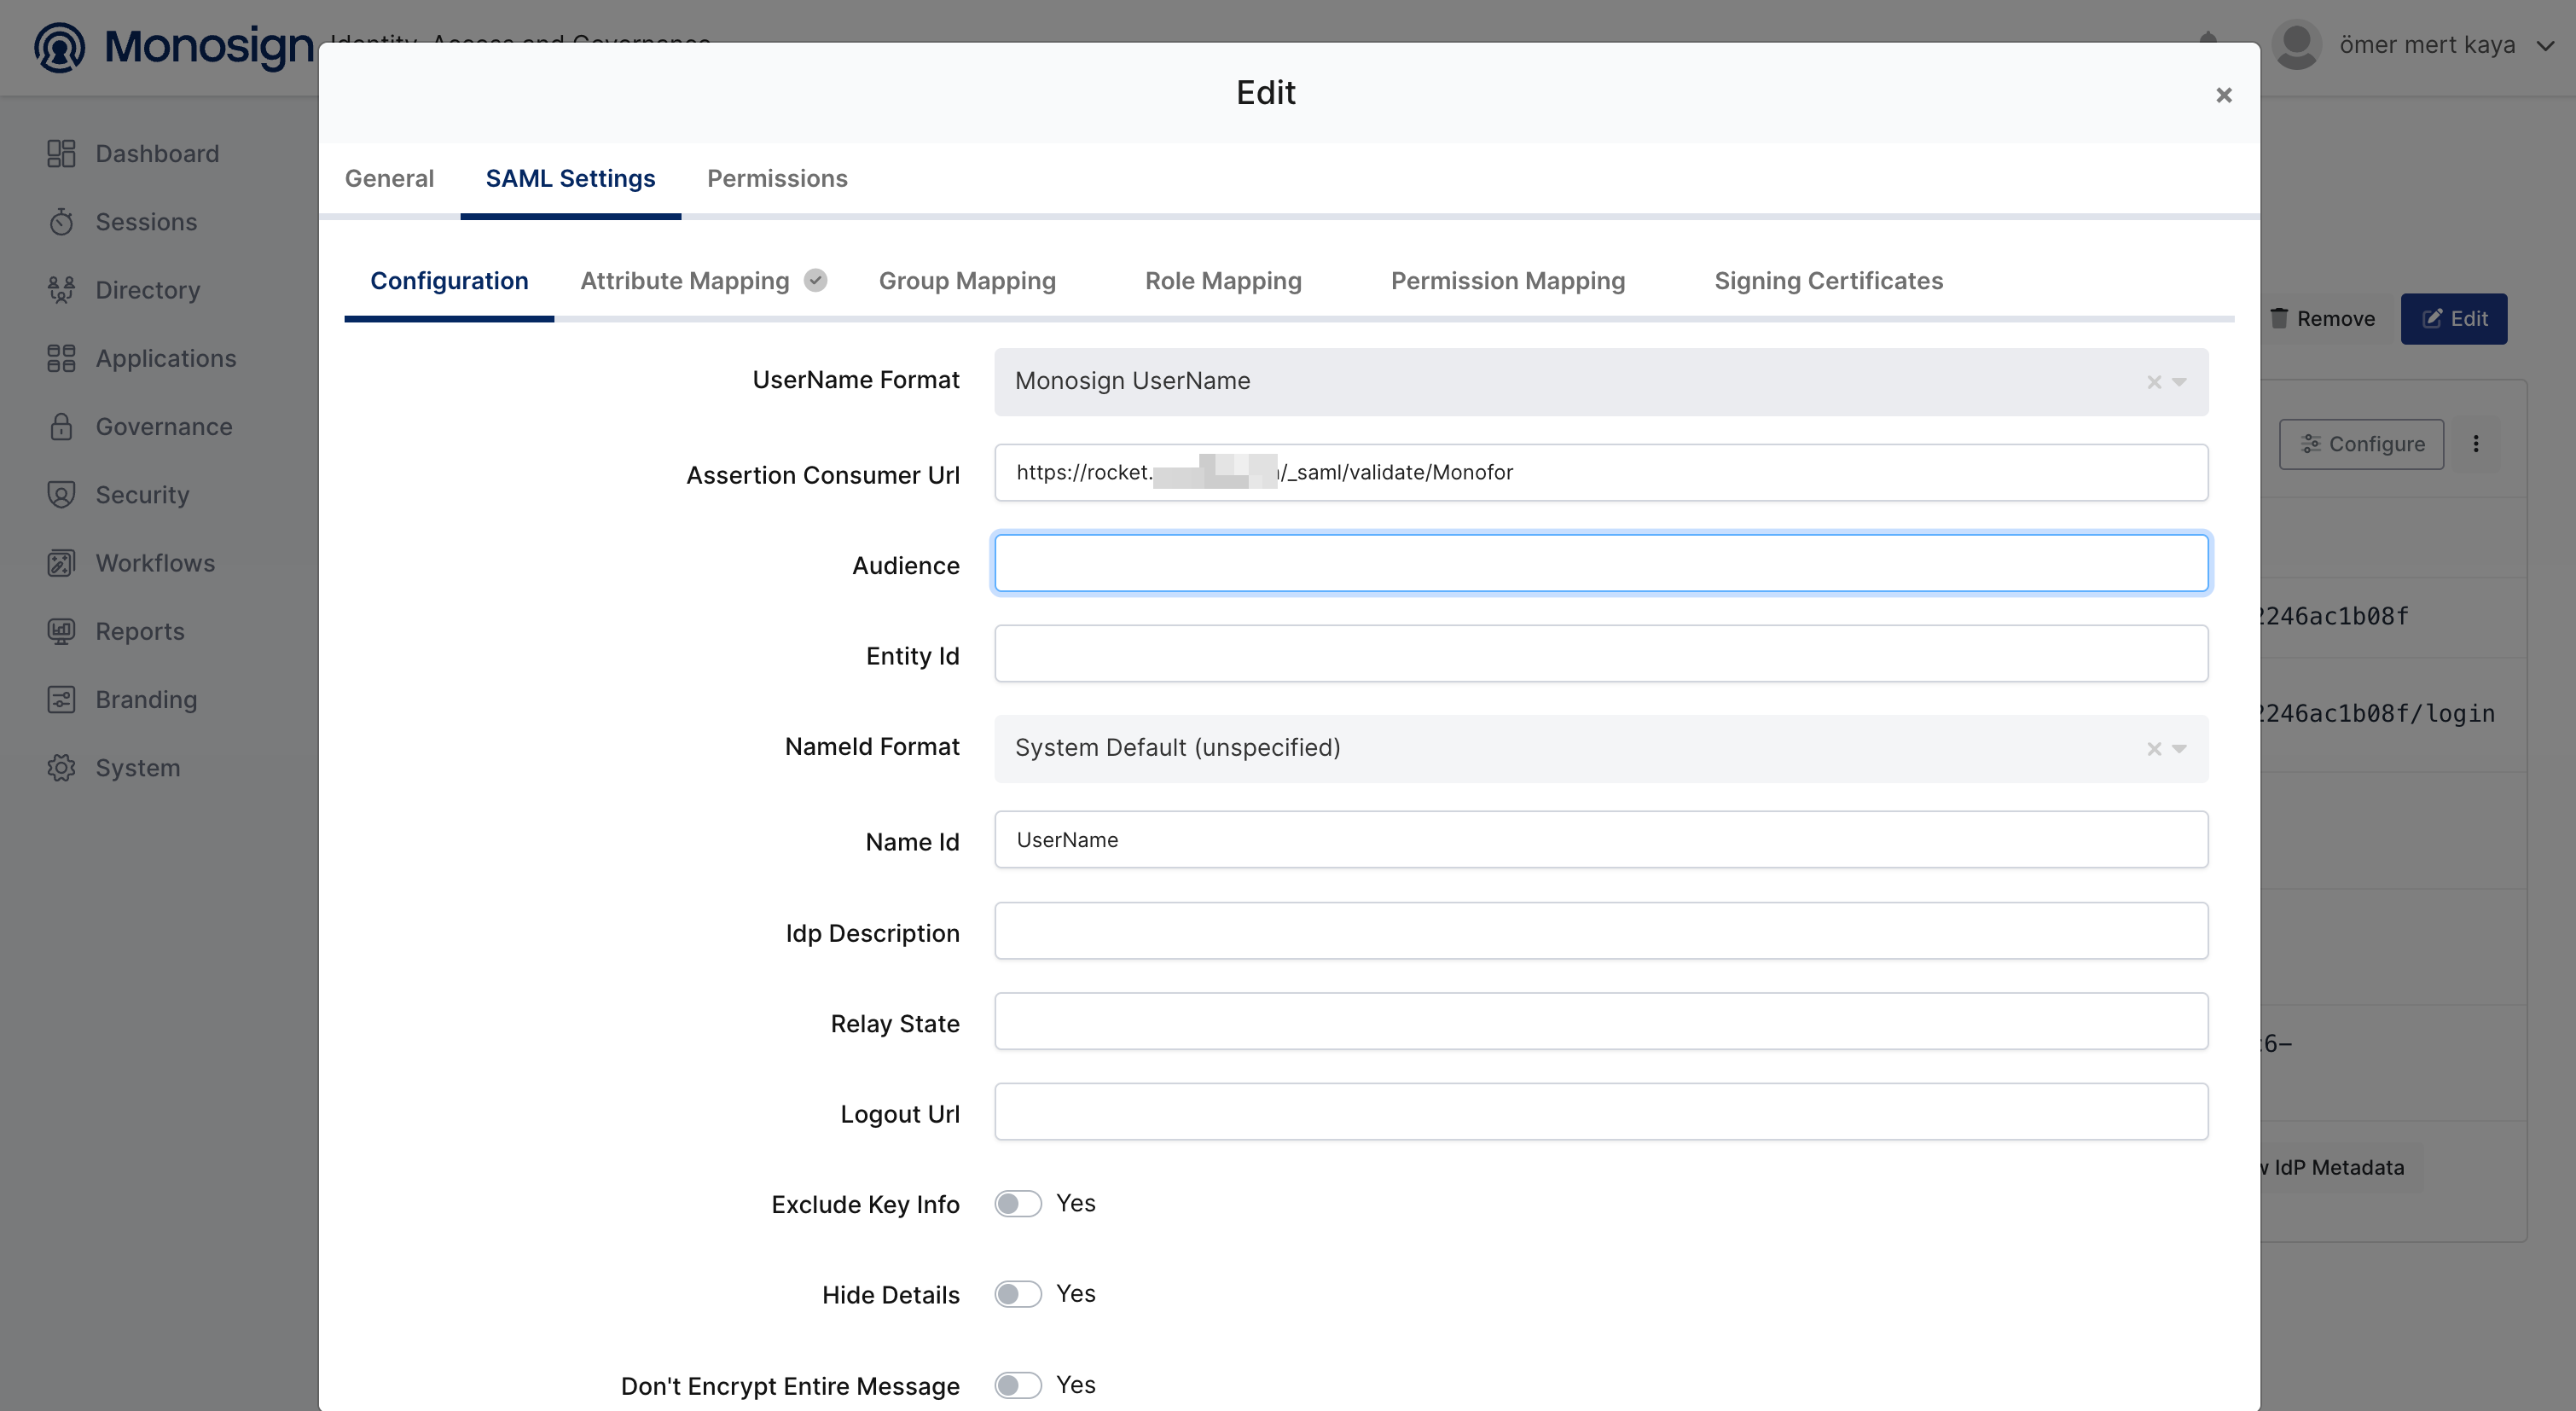Open the three-dot more options menu
This screenshot has height=1411, width=2576.
click(x=2475, y=444)
